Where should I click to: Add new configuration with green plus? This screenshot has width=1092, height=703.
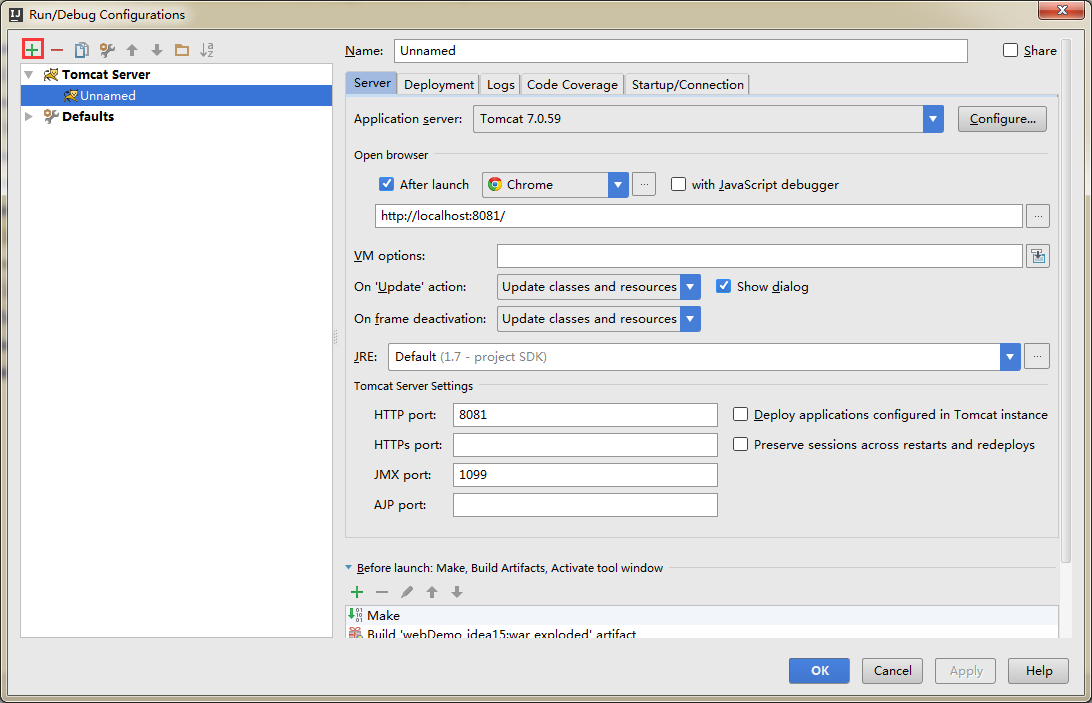tap(32, 49)
